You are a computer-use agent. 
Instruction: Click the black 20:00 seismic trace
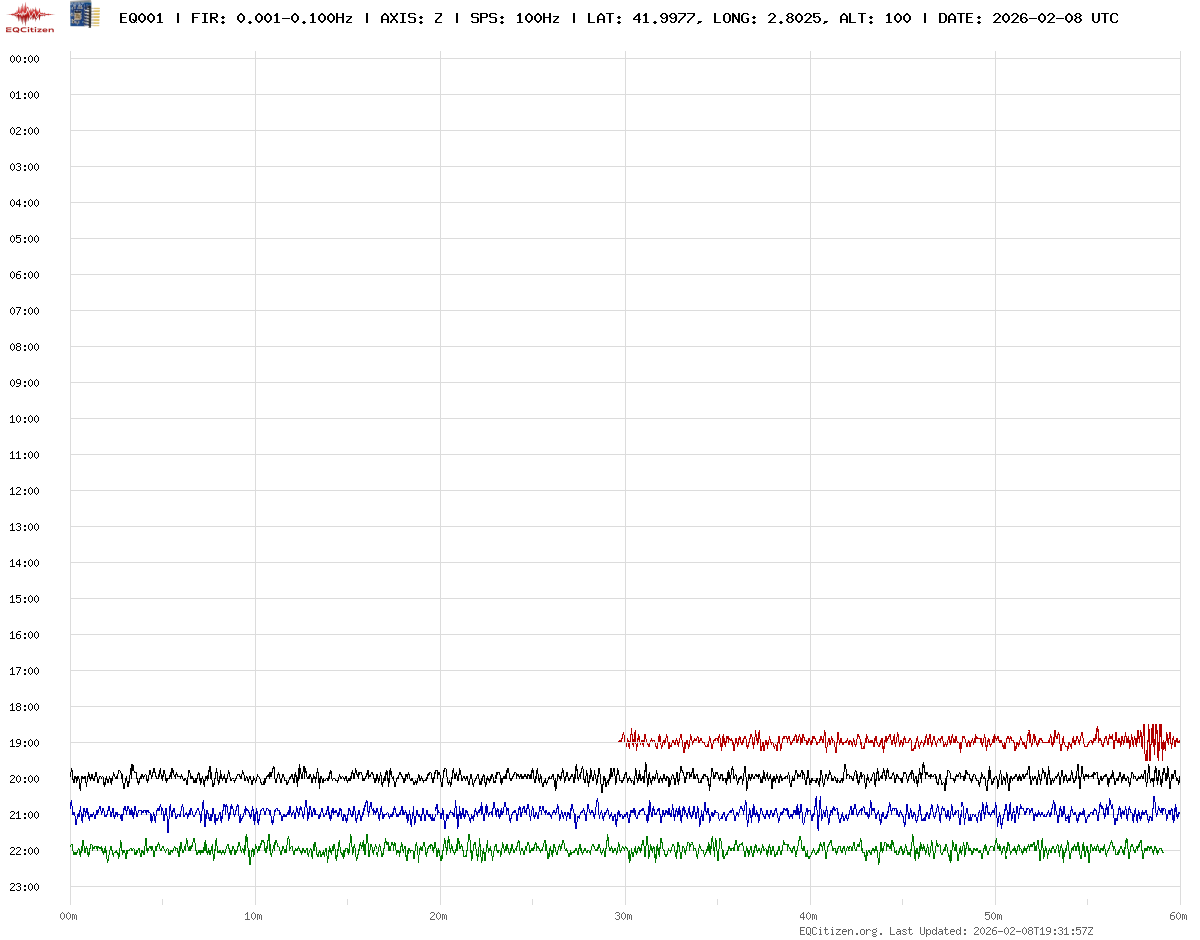500,777
